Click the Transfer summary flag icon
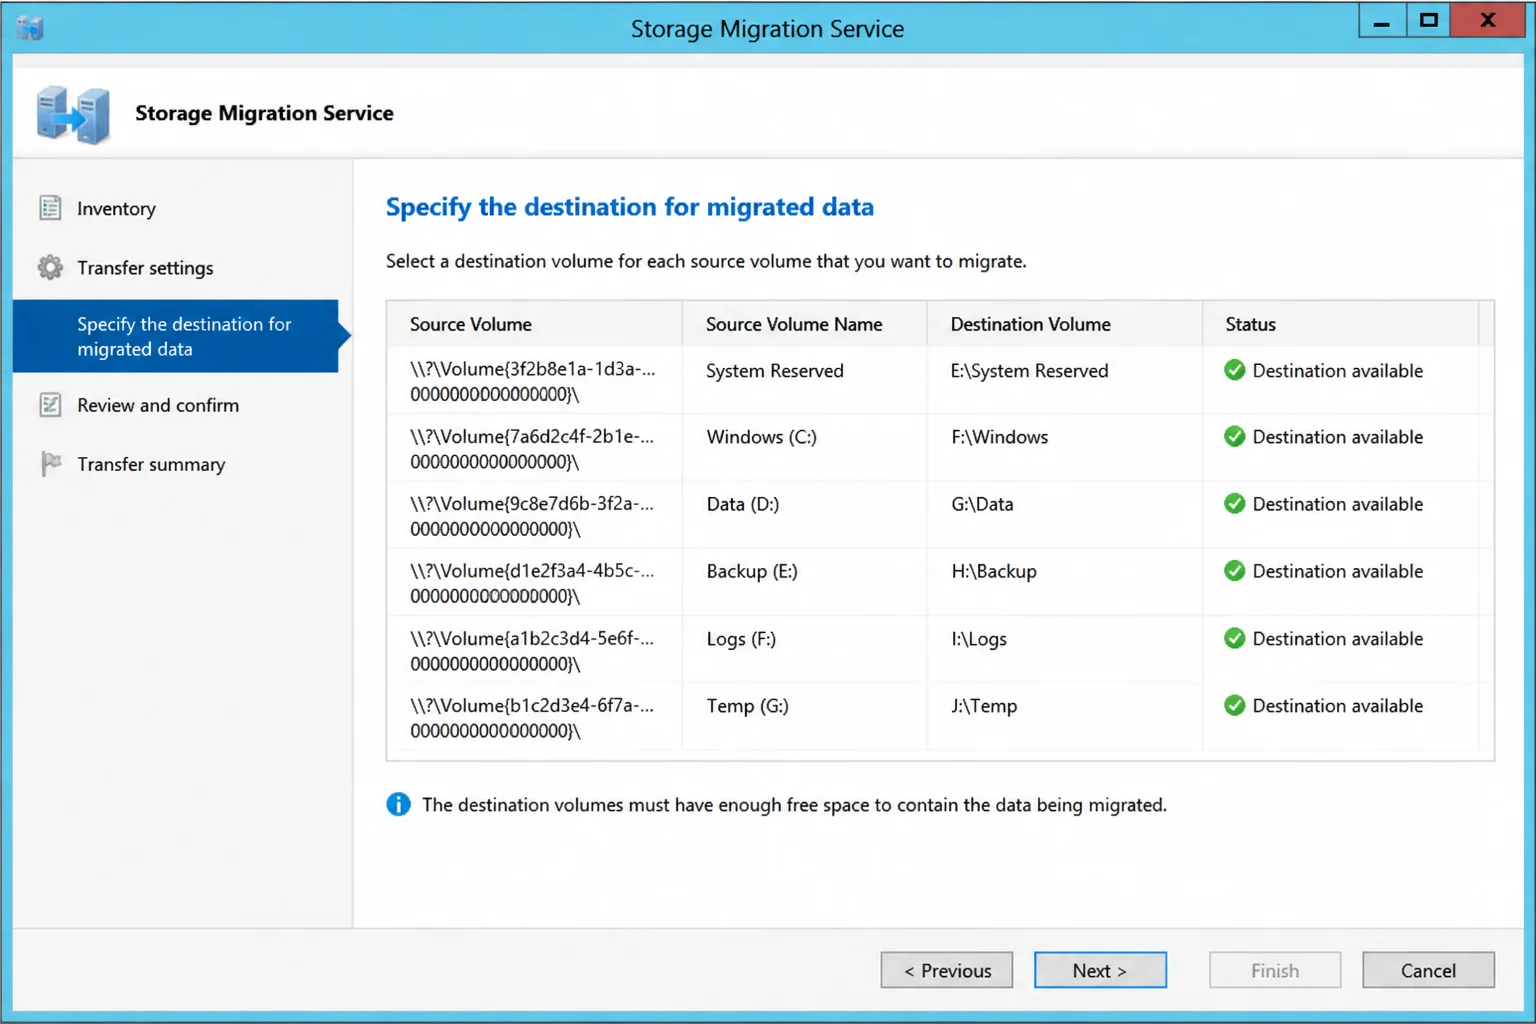 (50, 464)
